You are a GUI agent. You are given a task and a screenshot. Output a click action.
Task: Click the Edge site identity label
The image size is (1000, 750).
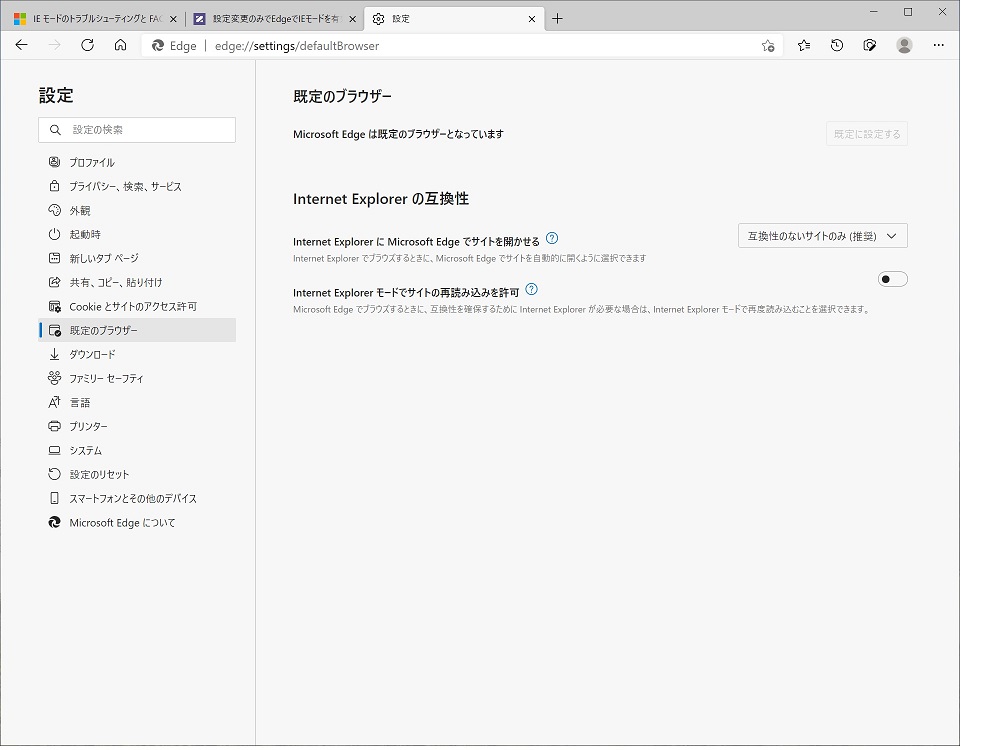click(x=174, y=46)
